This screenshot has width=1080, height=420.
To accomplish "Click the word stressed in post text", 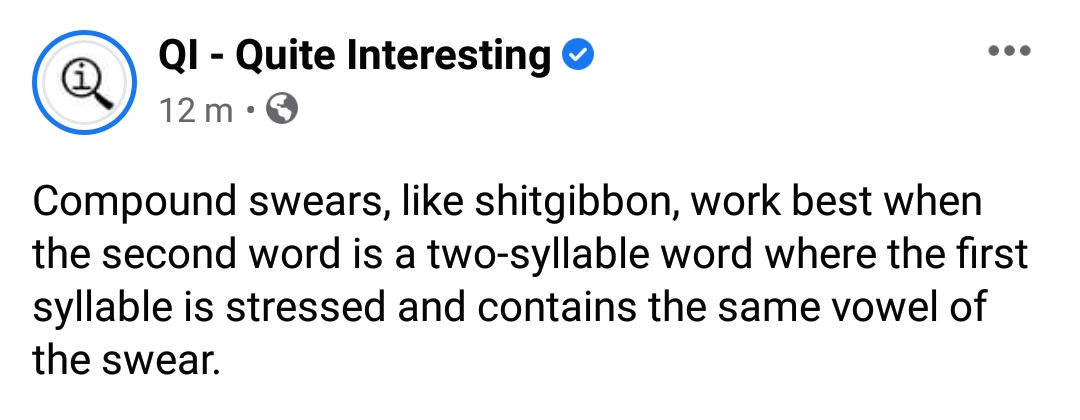I will pyautogui.click(x=306, y=307).
